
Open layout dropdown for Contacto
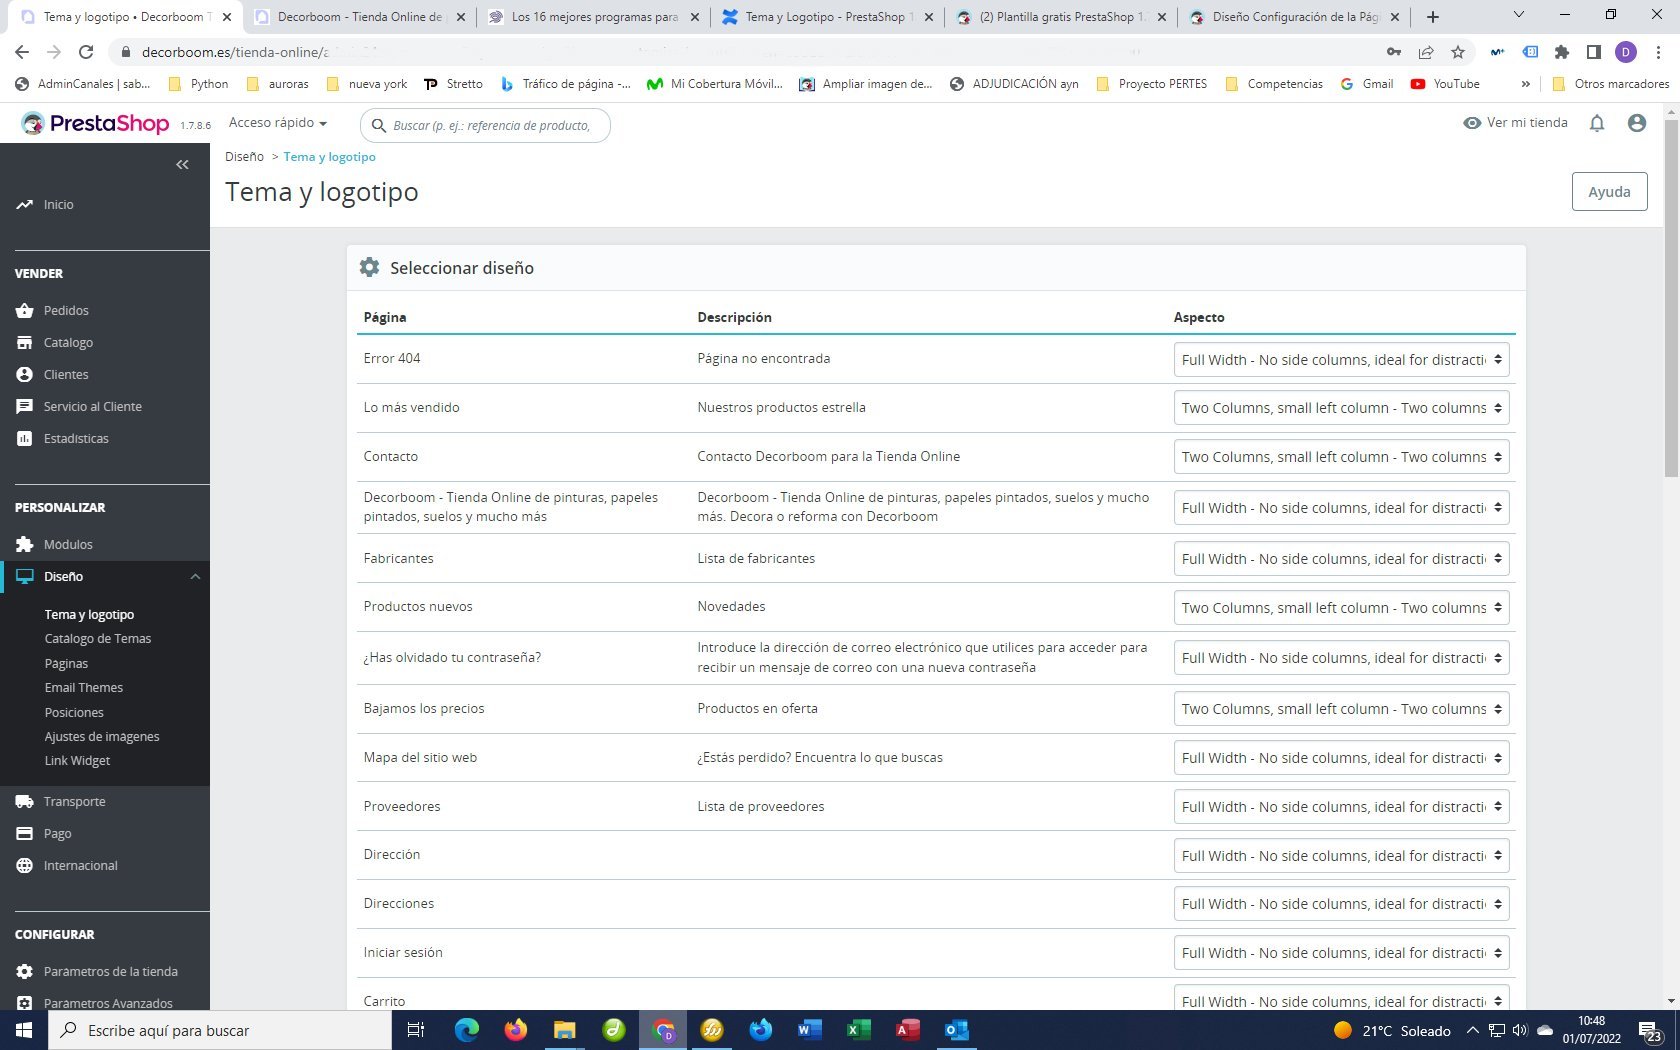(x=1341, y=457)
